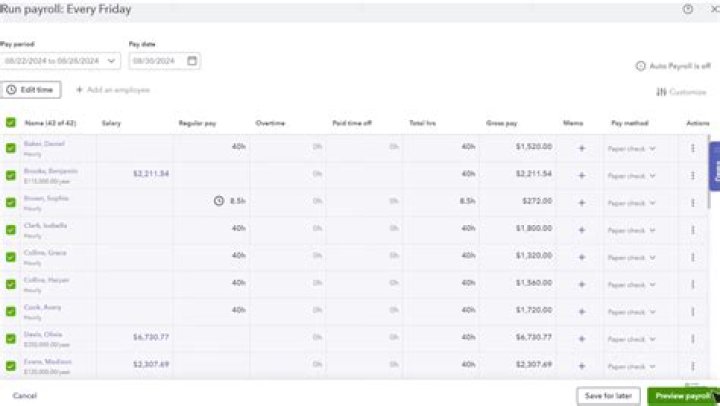Click the employee table vertical scrollbar
Screen dimensions: 720x406
[709, 172]
